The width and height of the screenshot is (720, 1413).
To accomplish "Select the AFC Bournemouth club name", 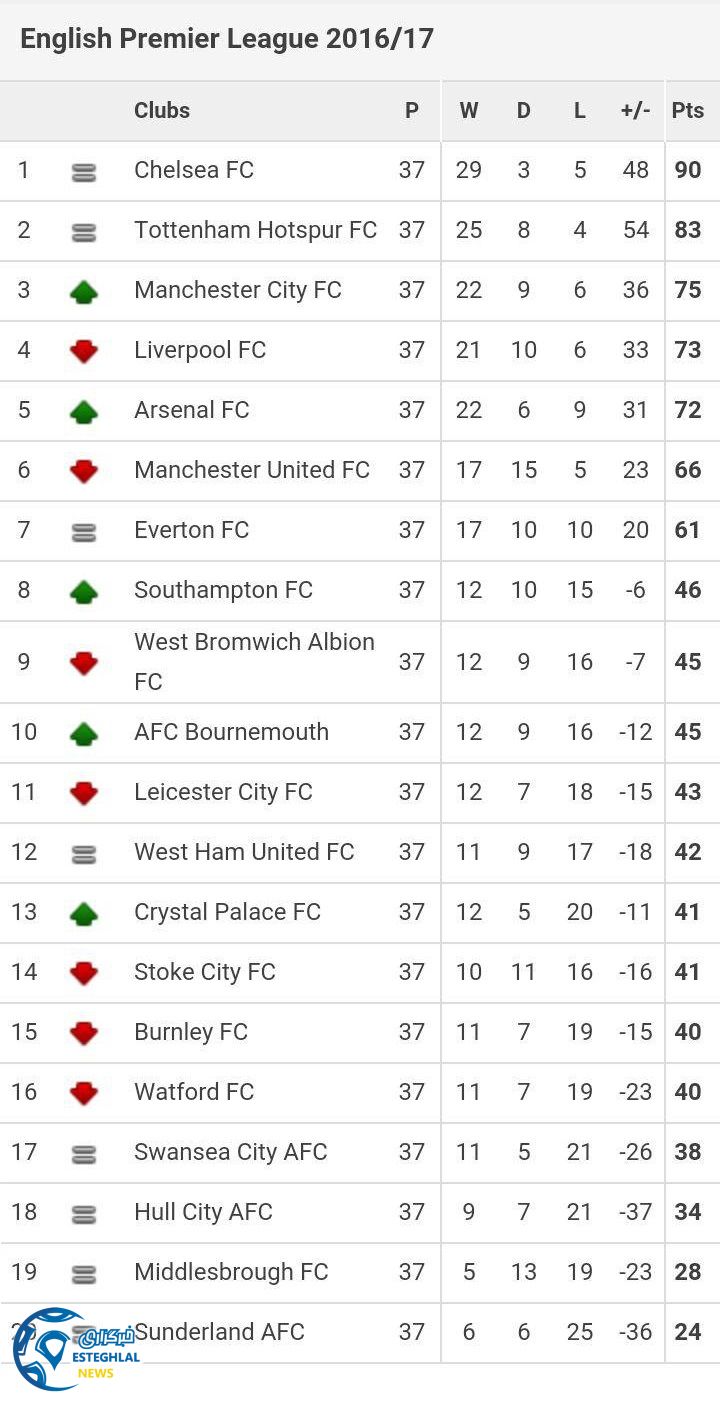I will [231, 732].
